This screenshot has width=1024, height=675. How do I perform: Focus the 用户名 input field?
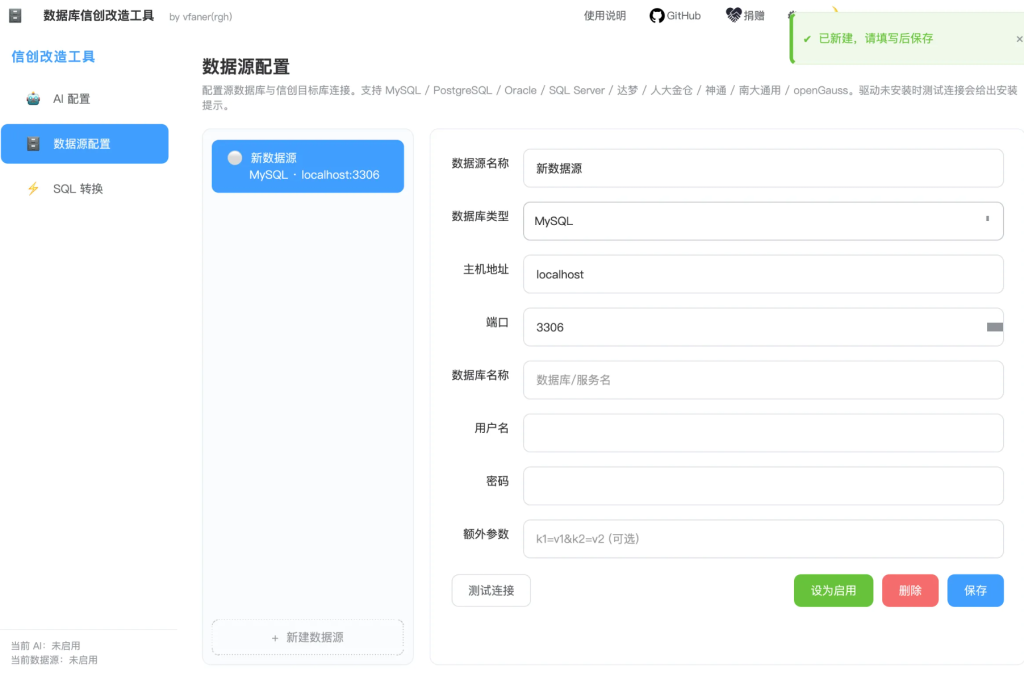[763, 433]
